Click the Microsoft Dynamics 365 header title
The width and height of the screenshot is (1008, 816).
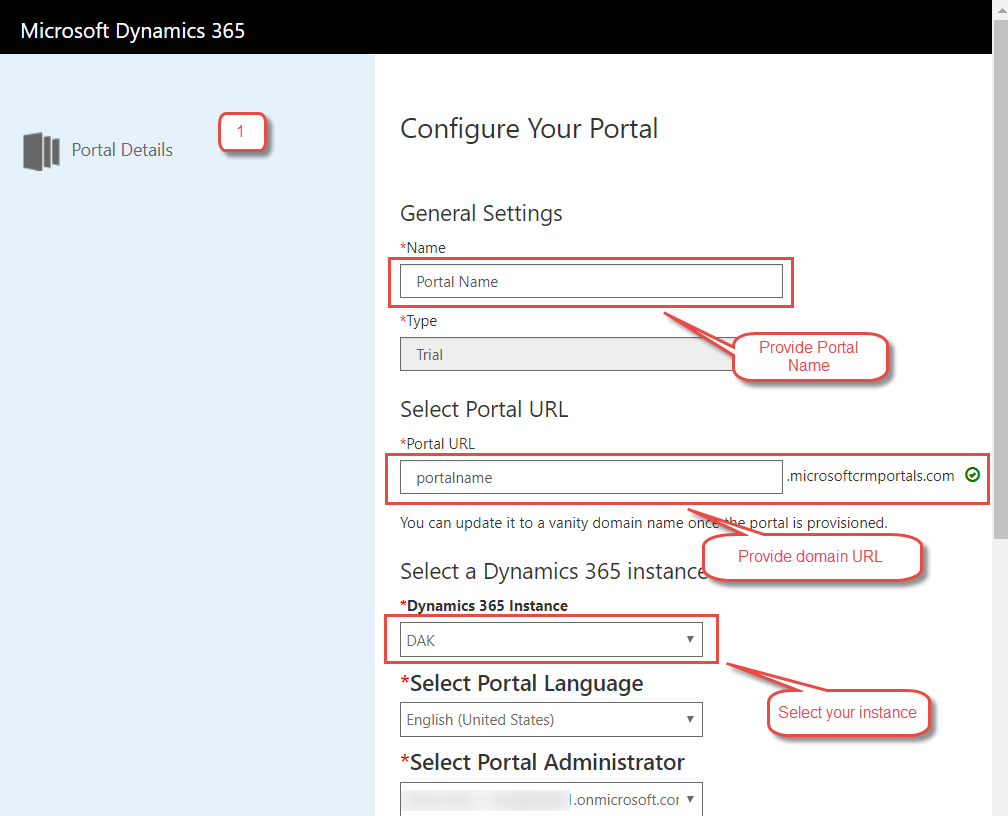coord(132,30)
